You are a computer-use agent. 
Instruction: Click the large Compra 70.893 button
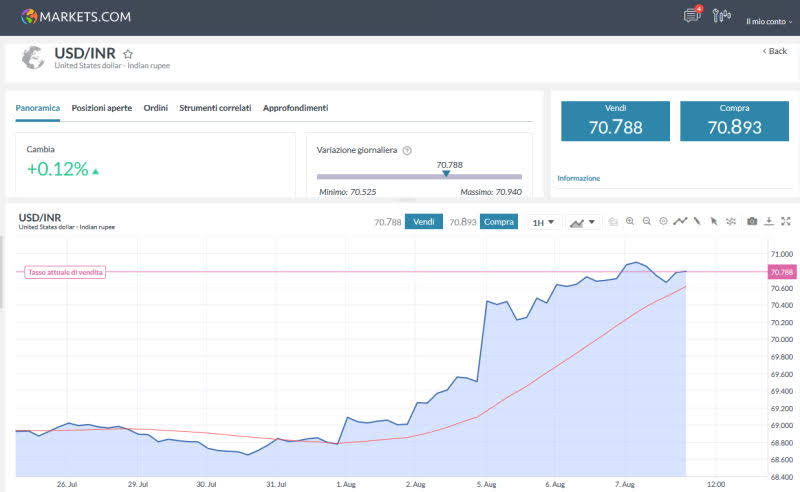[x=734, y=121]
